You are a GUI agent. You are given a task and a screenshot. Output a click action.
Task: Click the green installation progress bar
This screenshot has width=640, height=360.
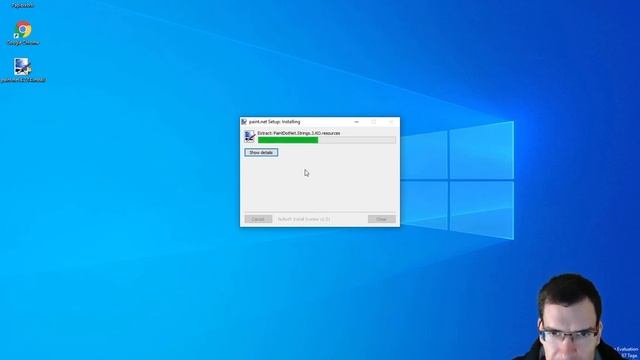(x=327, y=140)
